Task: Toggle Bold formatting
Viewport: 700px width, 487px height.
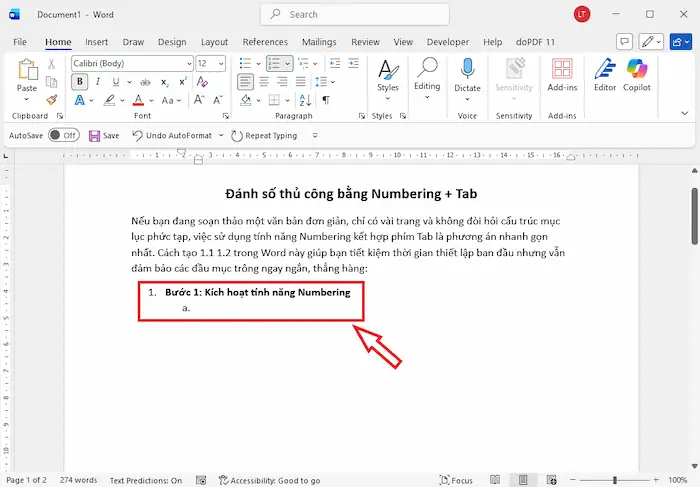Action: click(80, 82)
